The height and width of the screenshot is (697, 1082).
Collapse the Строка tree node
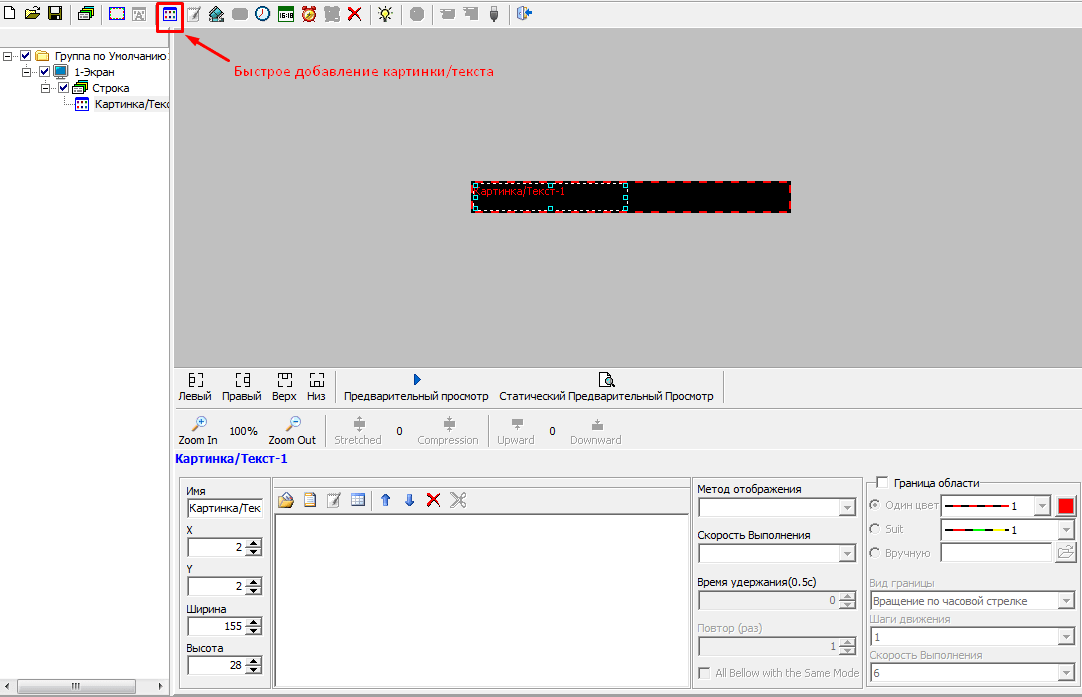(46, 88)
